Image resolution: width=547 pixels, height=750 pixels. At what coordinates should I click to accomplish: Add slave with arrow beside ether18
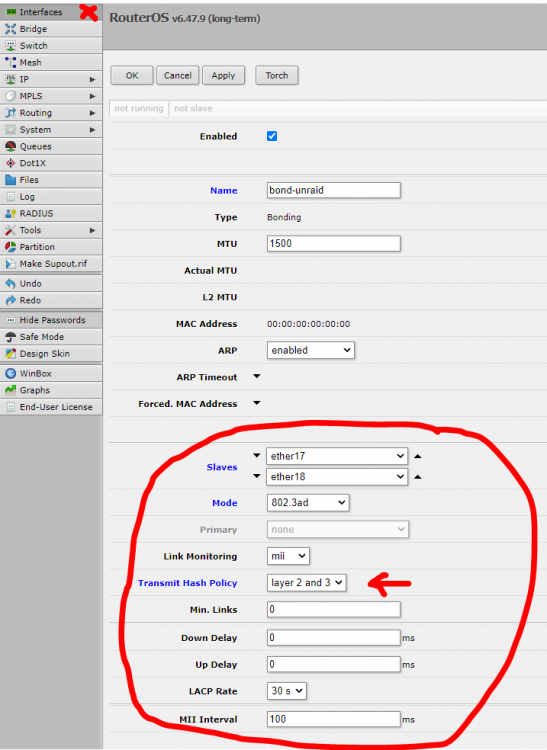(x=257, y=476)
